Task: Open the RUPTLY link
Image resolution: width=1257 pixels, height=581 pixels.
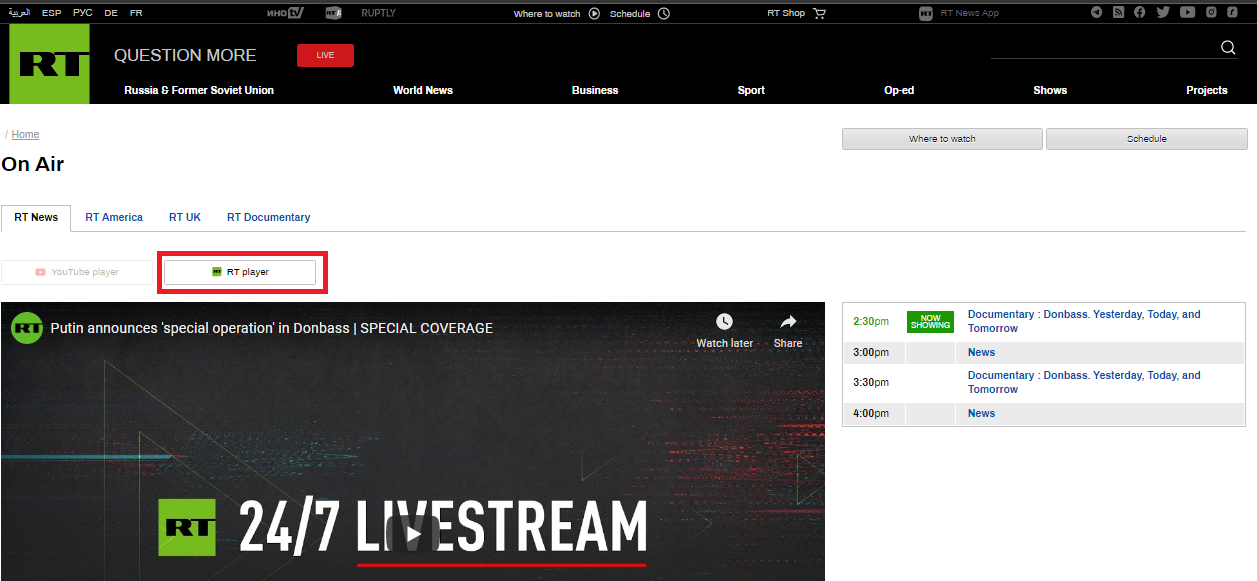Action: coord(378,13)
